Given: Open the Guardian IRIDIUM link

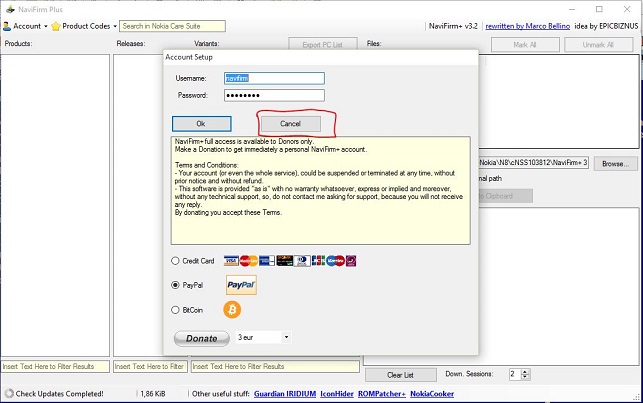Looking at the screenshot, I should [x=283, y=394].
